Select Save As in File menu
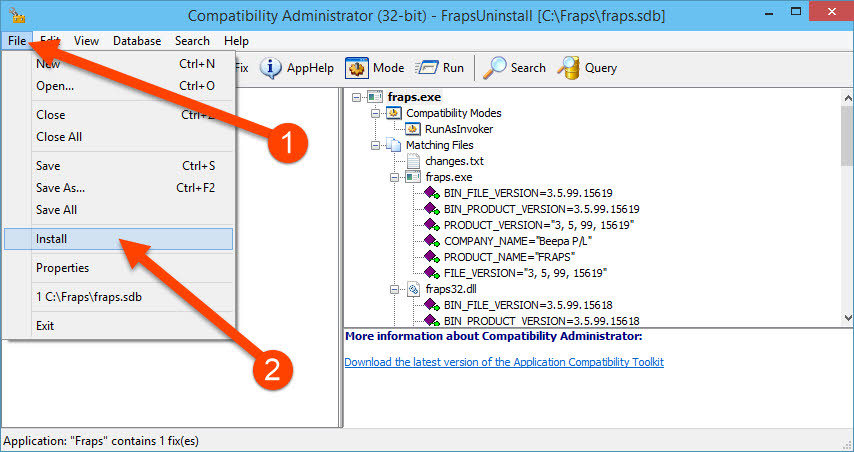This screenshot has height=452, width=854. tap(60, 188)
